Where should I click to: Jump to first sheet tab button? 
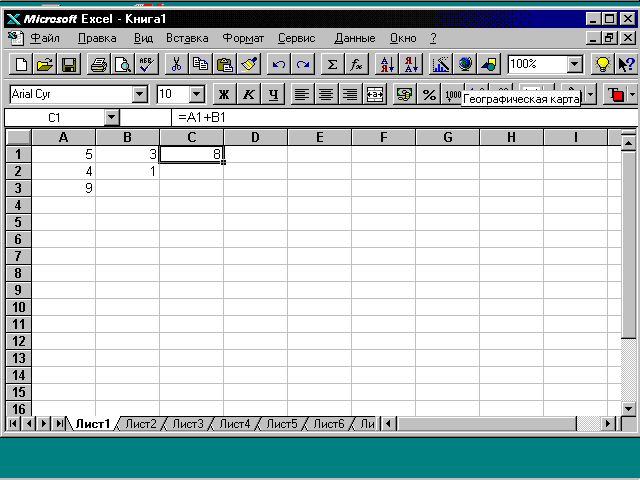[13, 424]
